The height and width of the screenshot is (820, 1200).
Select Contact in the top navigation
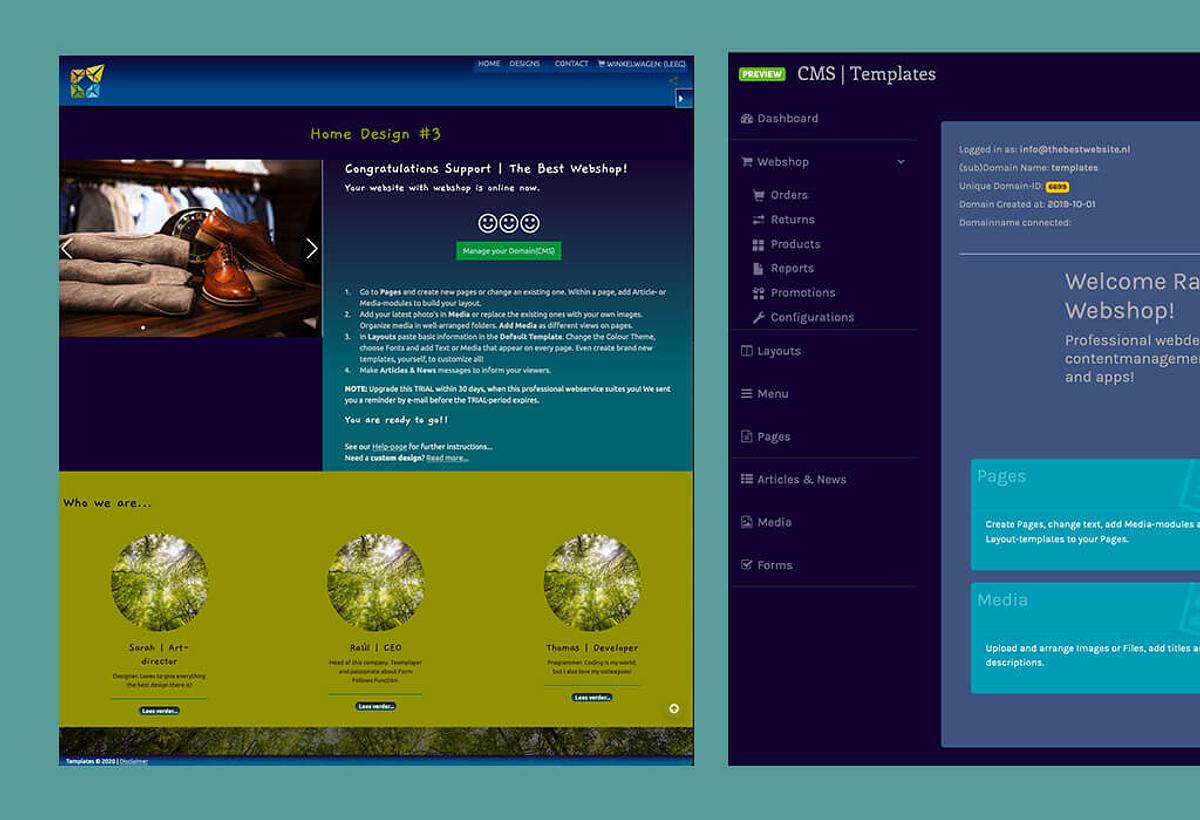[571, 64]
